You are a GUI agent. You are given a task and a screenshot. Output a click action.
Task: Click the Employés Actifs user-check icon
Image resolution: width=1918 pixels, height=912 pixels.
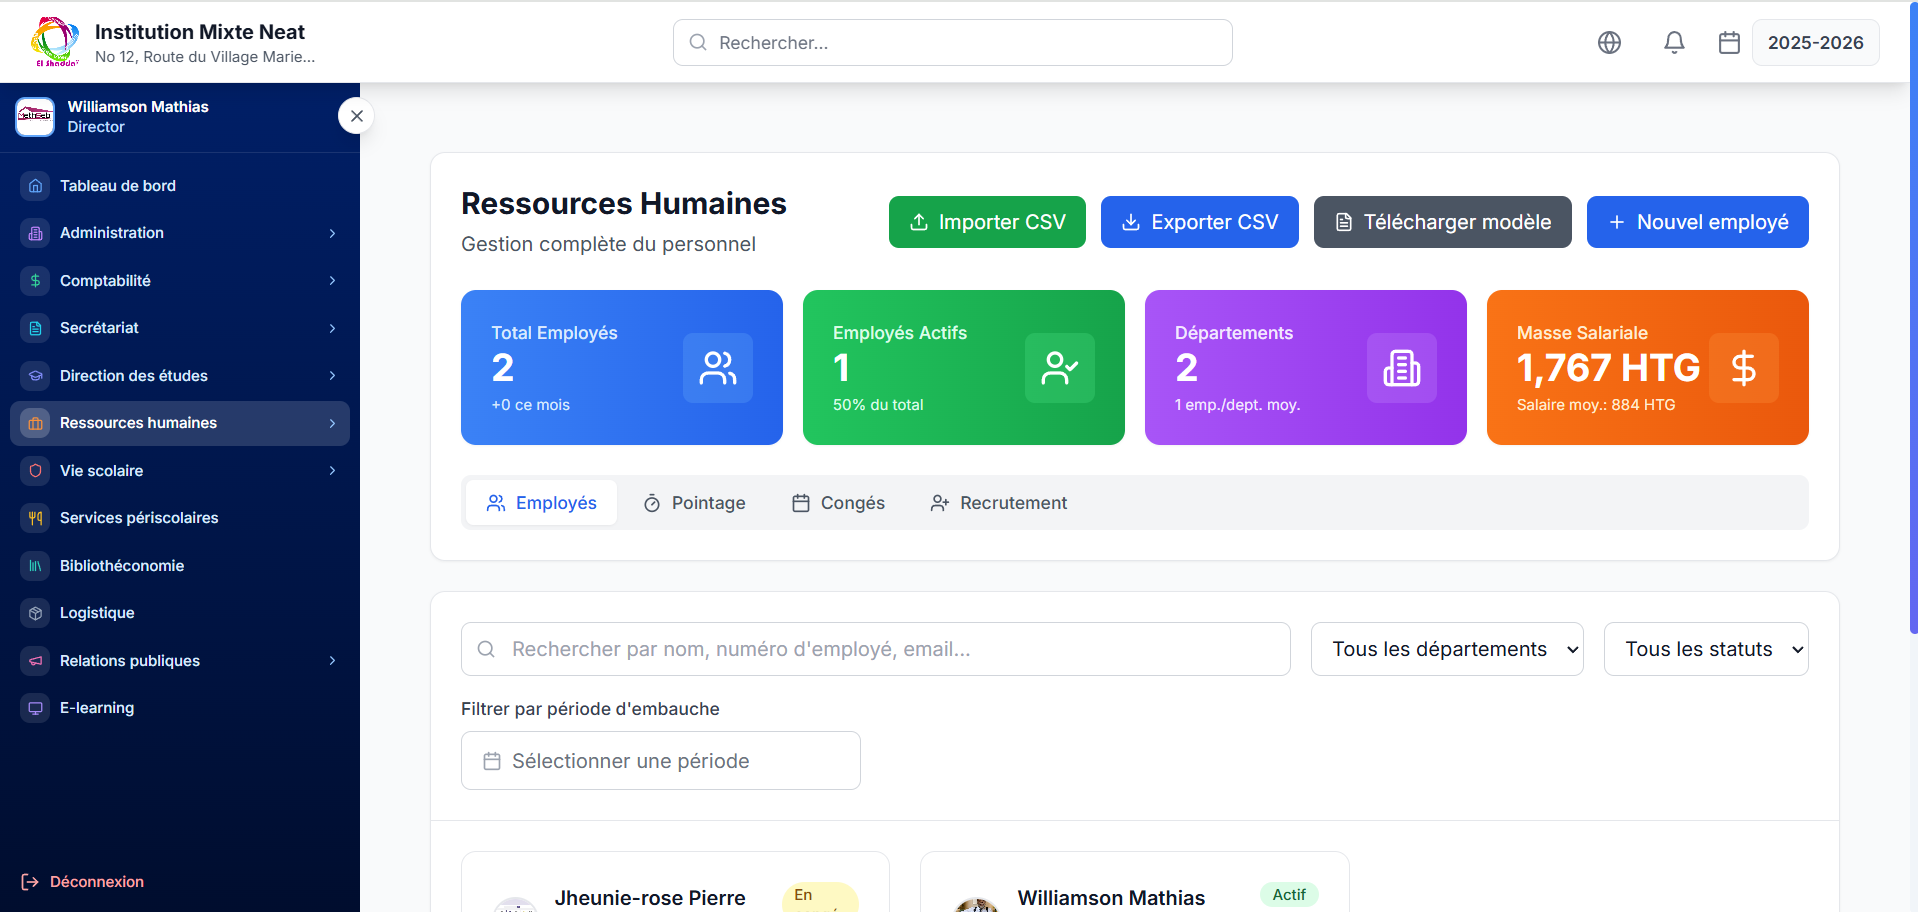pyautogui.click(x=1059, y=368)
